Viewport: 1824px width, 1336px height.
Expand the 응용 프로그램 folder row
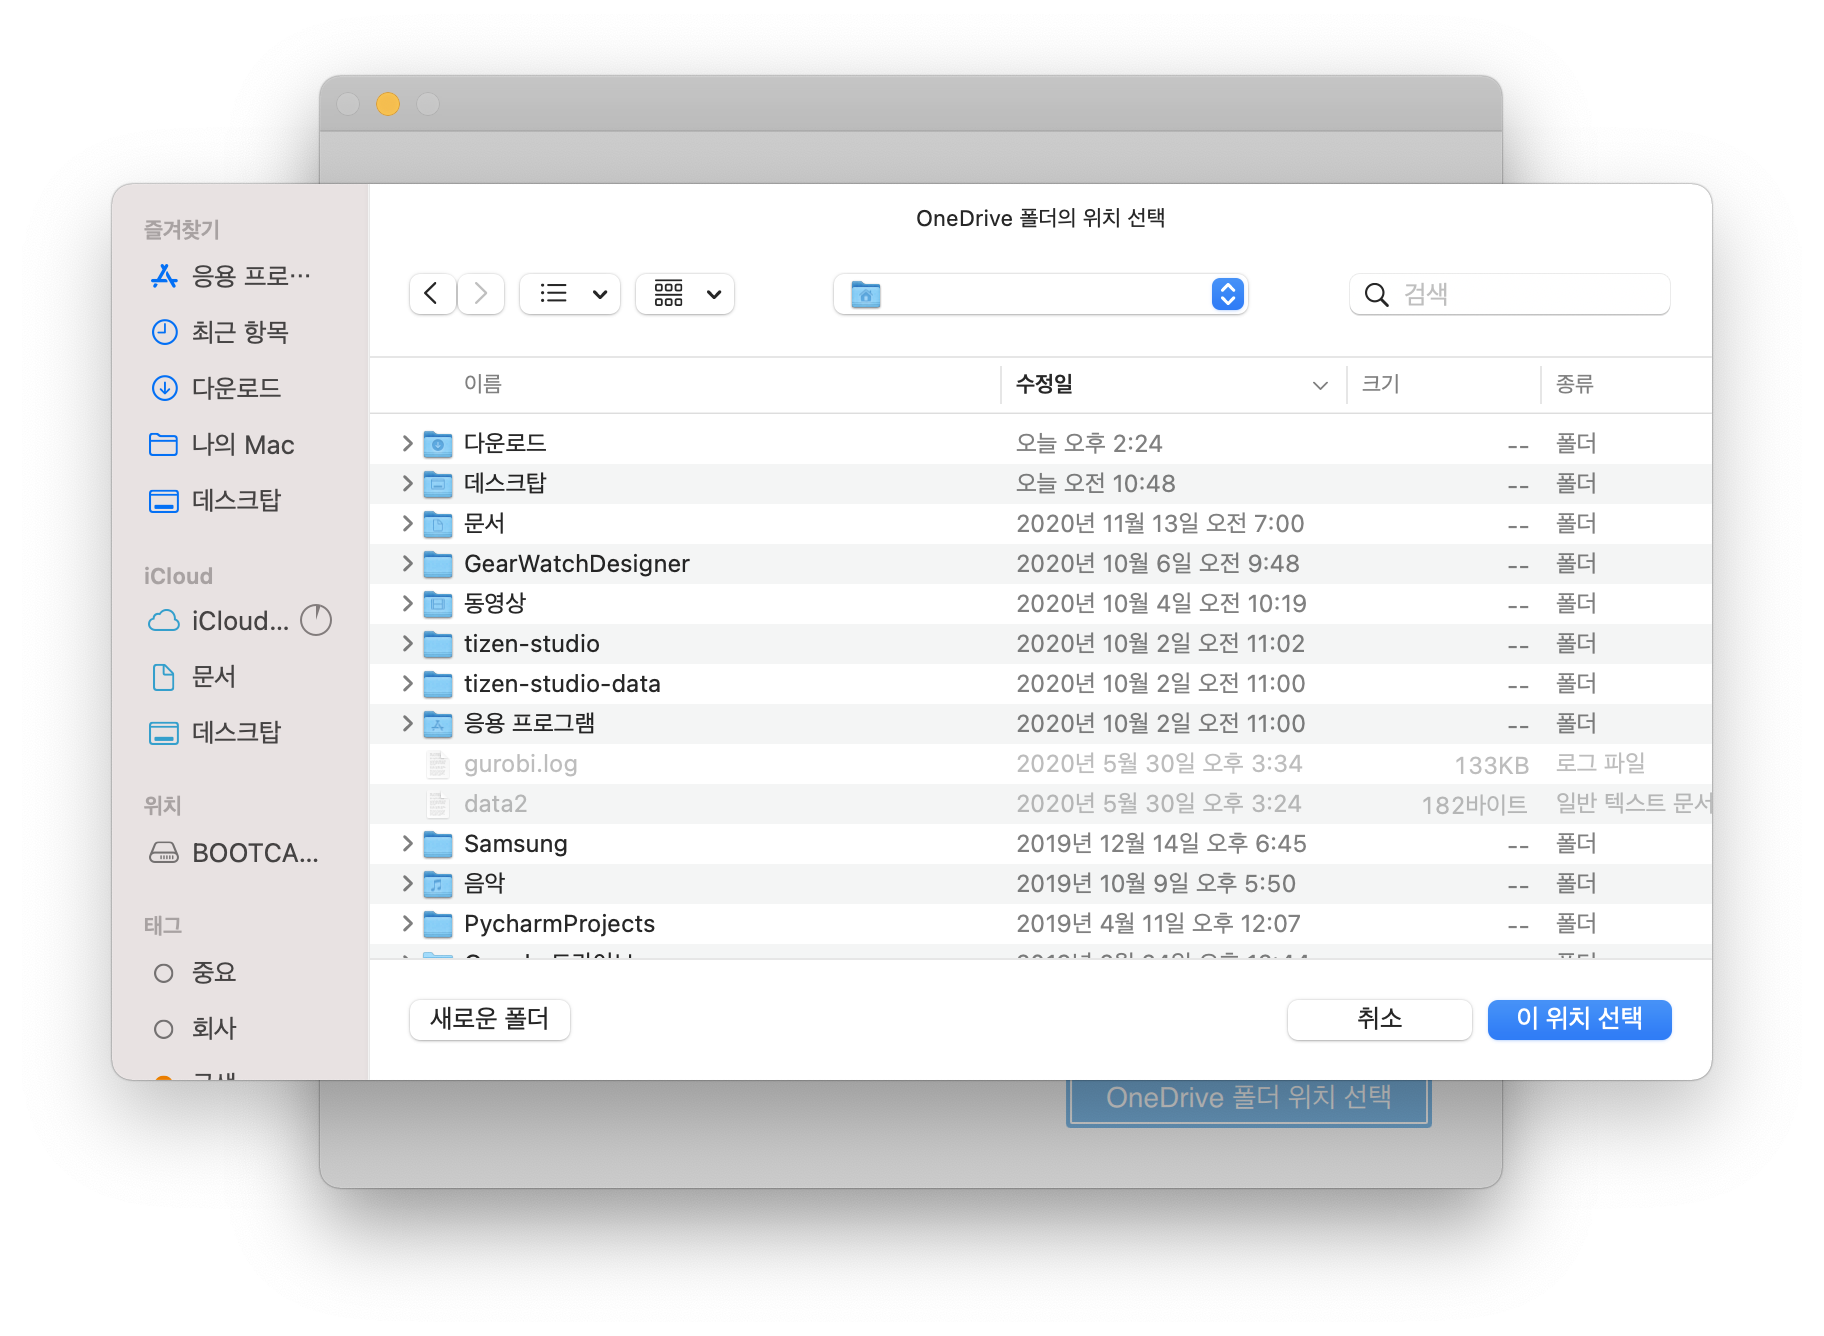tap(407, 723)
